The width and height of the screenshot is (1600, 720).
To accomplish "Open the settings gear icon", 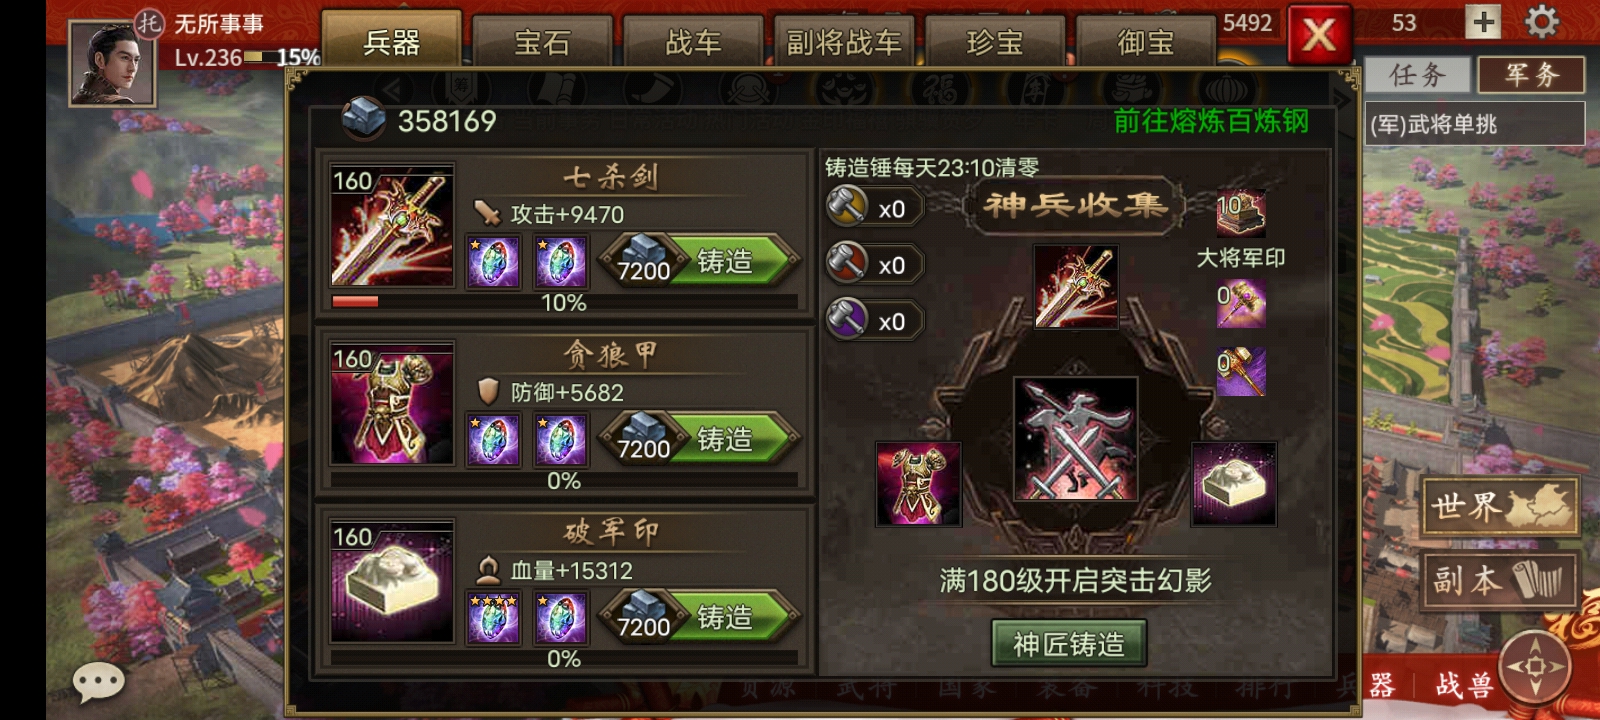I will pos(1542,22).
